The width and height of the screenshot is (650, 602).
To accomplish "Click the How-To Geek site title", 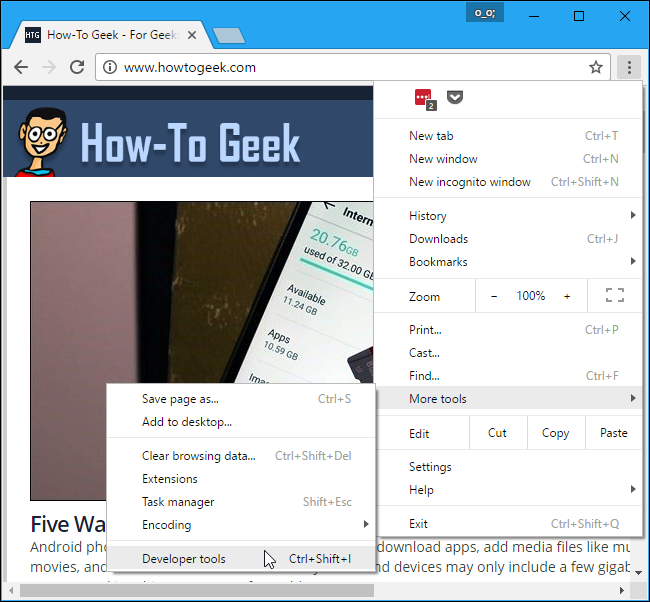I will [x=190, y=143].
